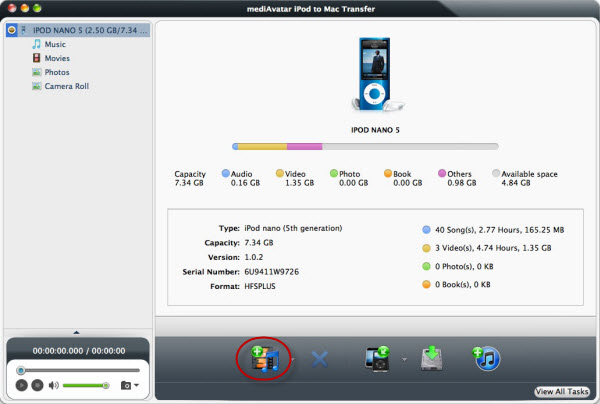Click the Music note icon in sidebar
Viewport: 600px width, 404px height.
click(x=36, y=44)
